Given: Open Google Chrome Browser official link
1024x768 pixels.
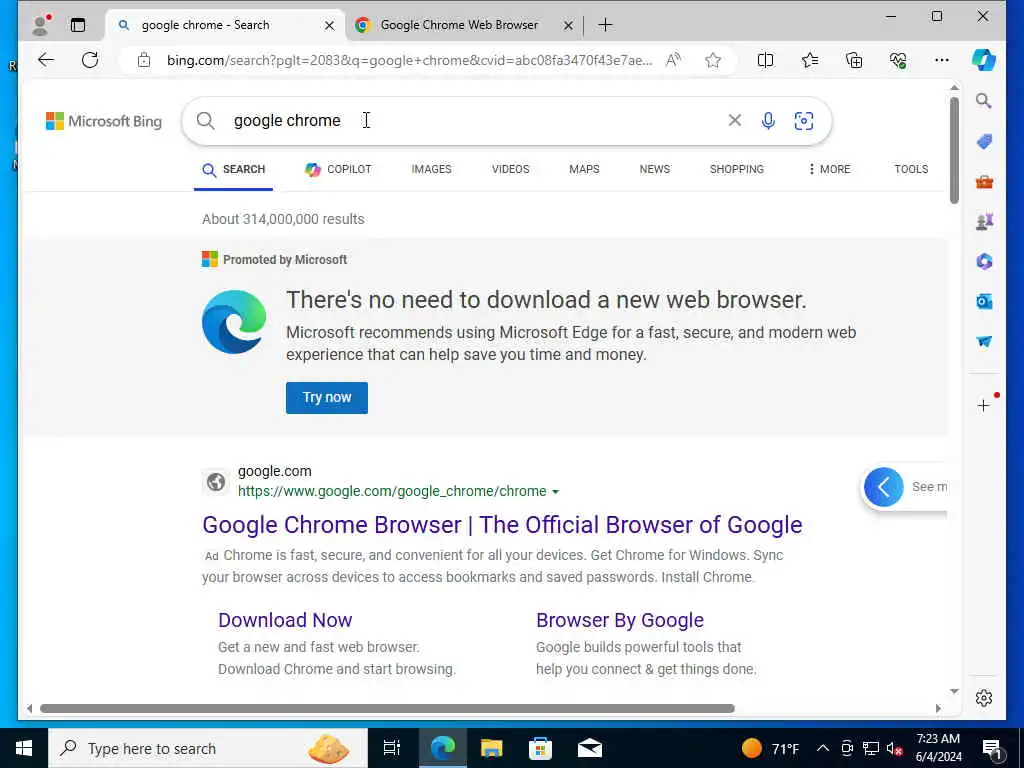Looking at the screenshot, I should 502,525.
